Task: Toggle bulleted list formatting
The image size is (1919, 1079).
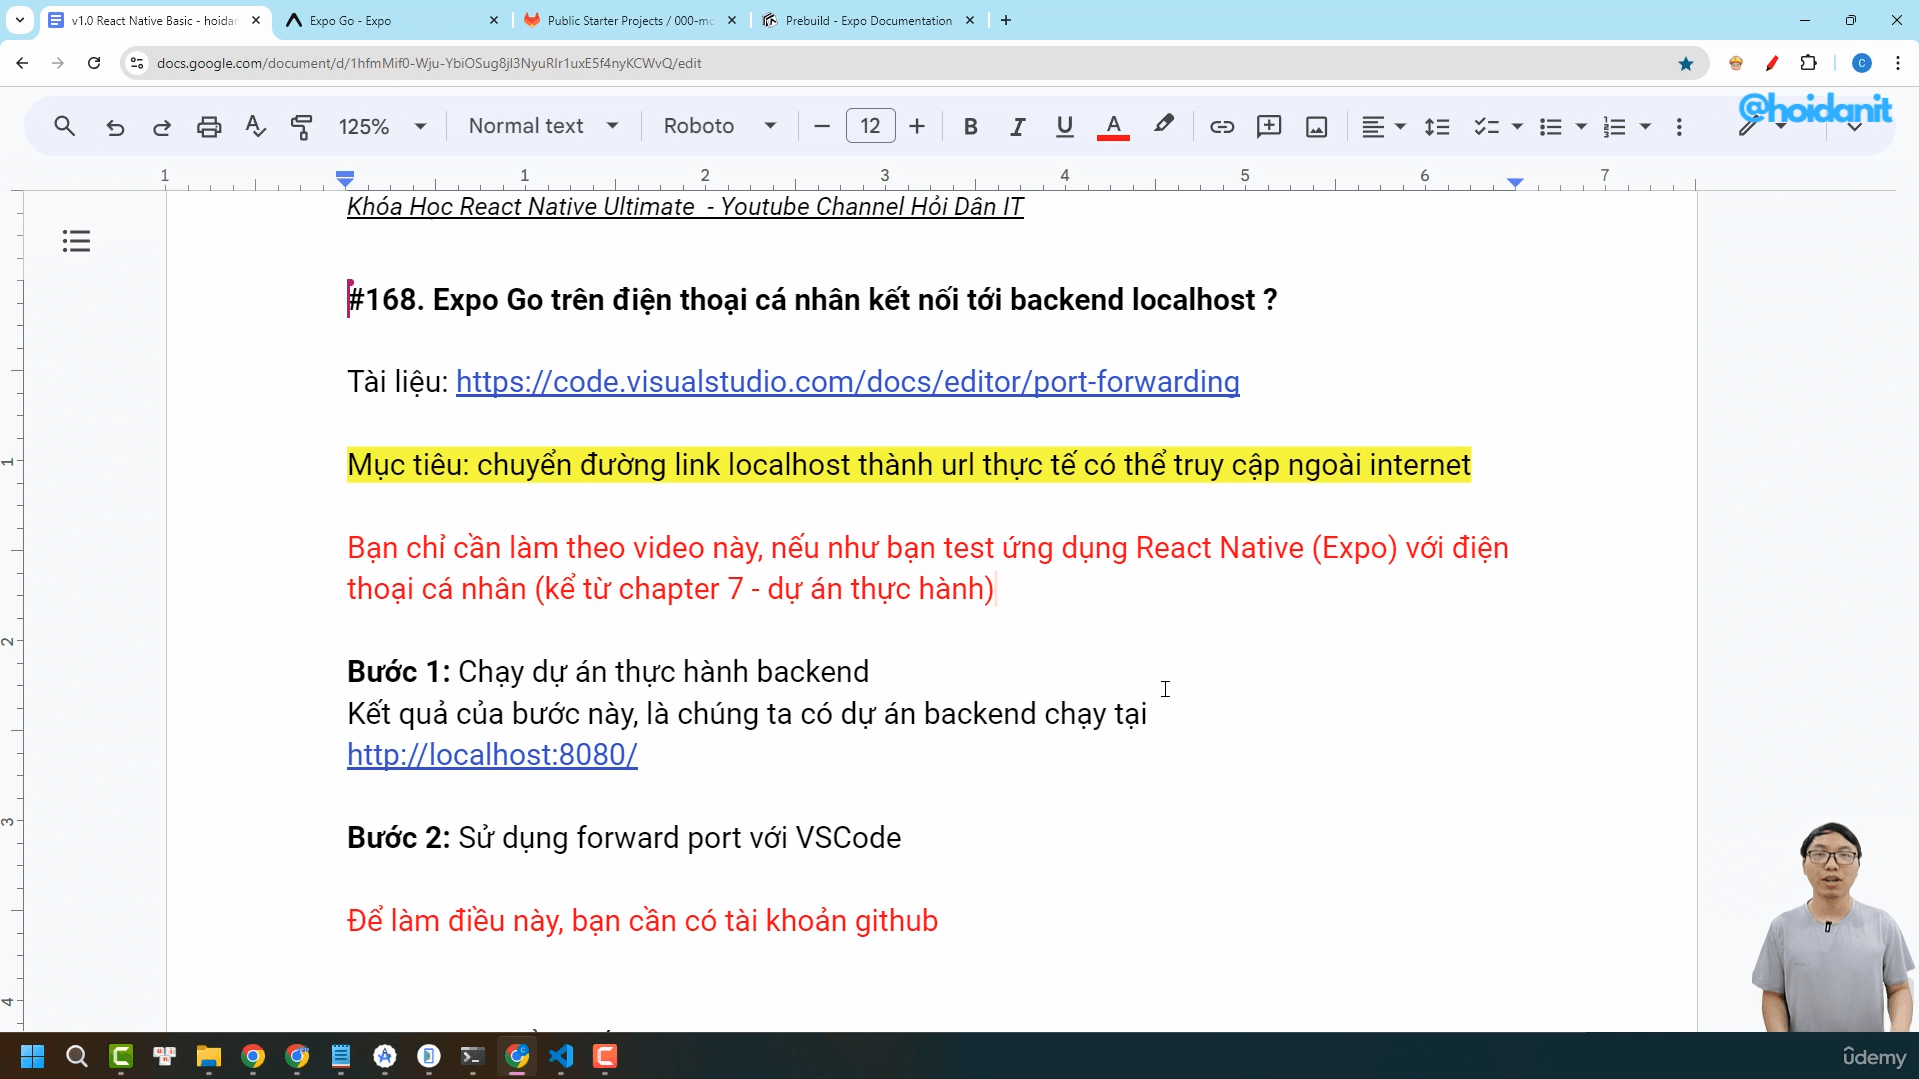Action: (1550, 127)
